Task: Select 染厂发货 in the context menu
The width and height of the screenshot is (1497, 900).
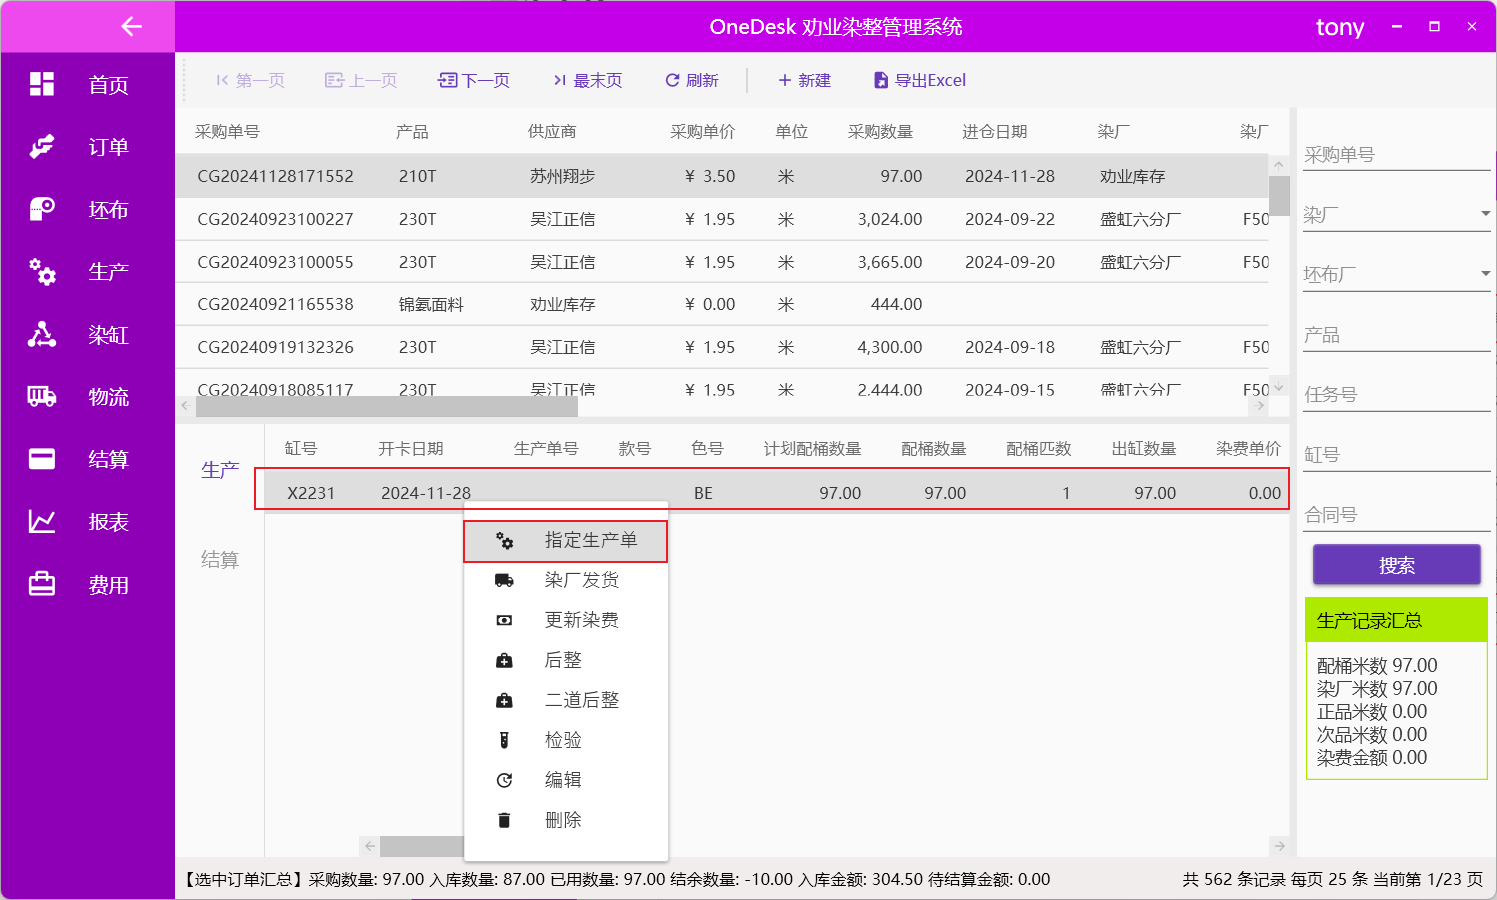Action: (x=566, y=580)
